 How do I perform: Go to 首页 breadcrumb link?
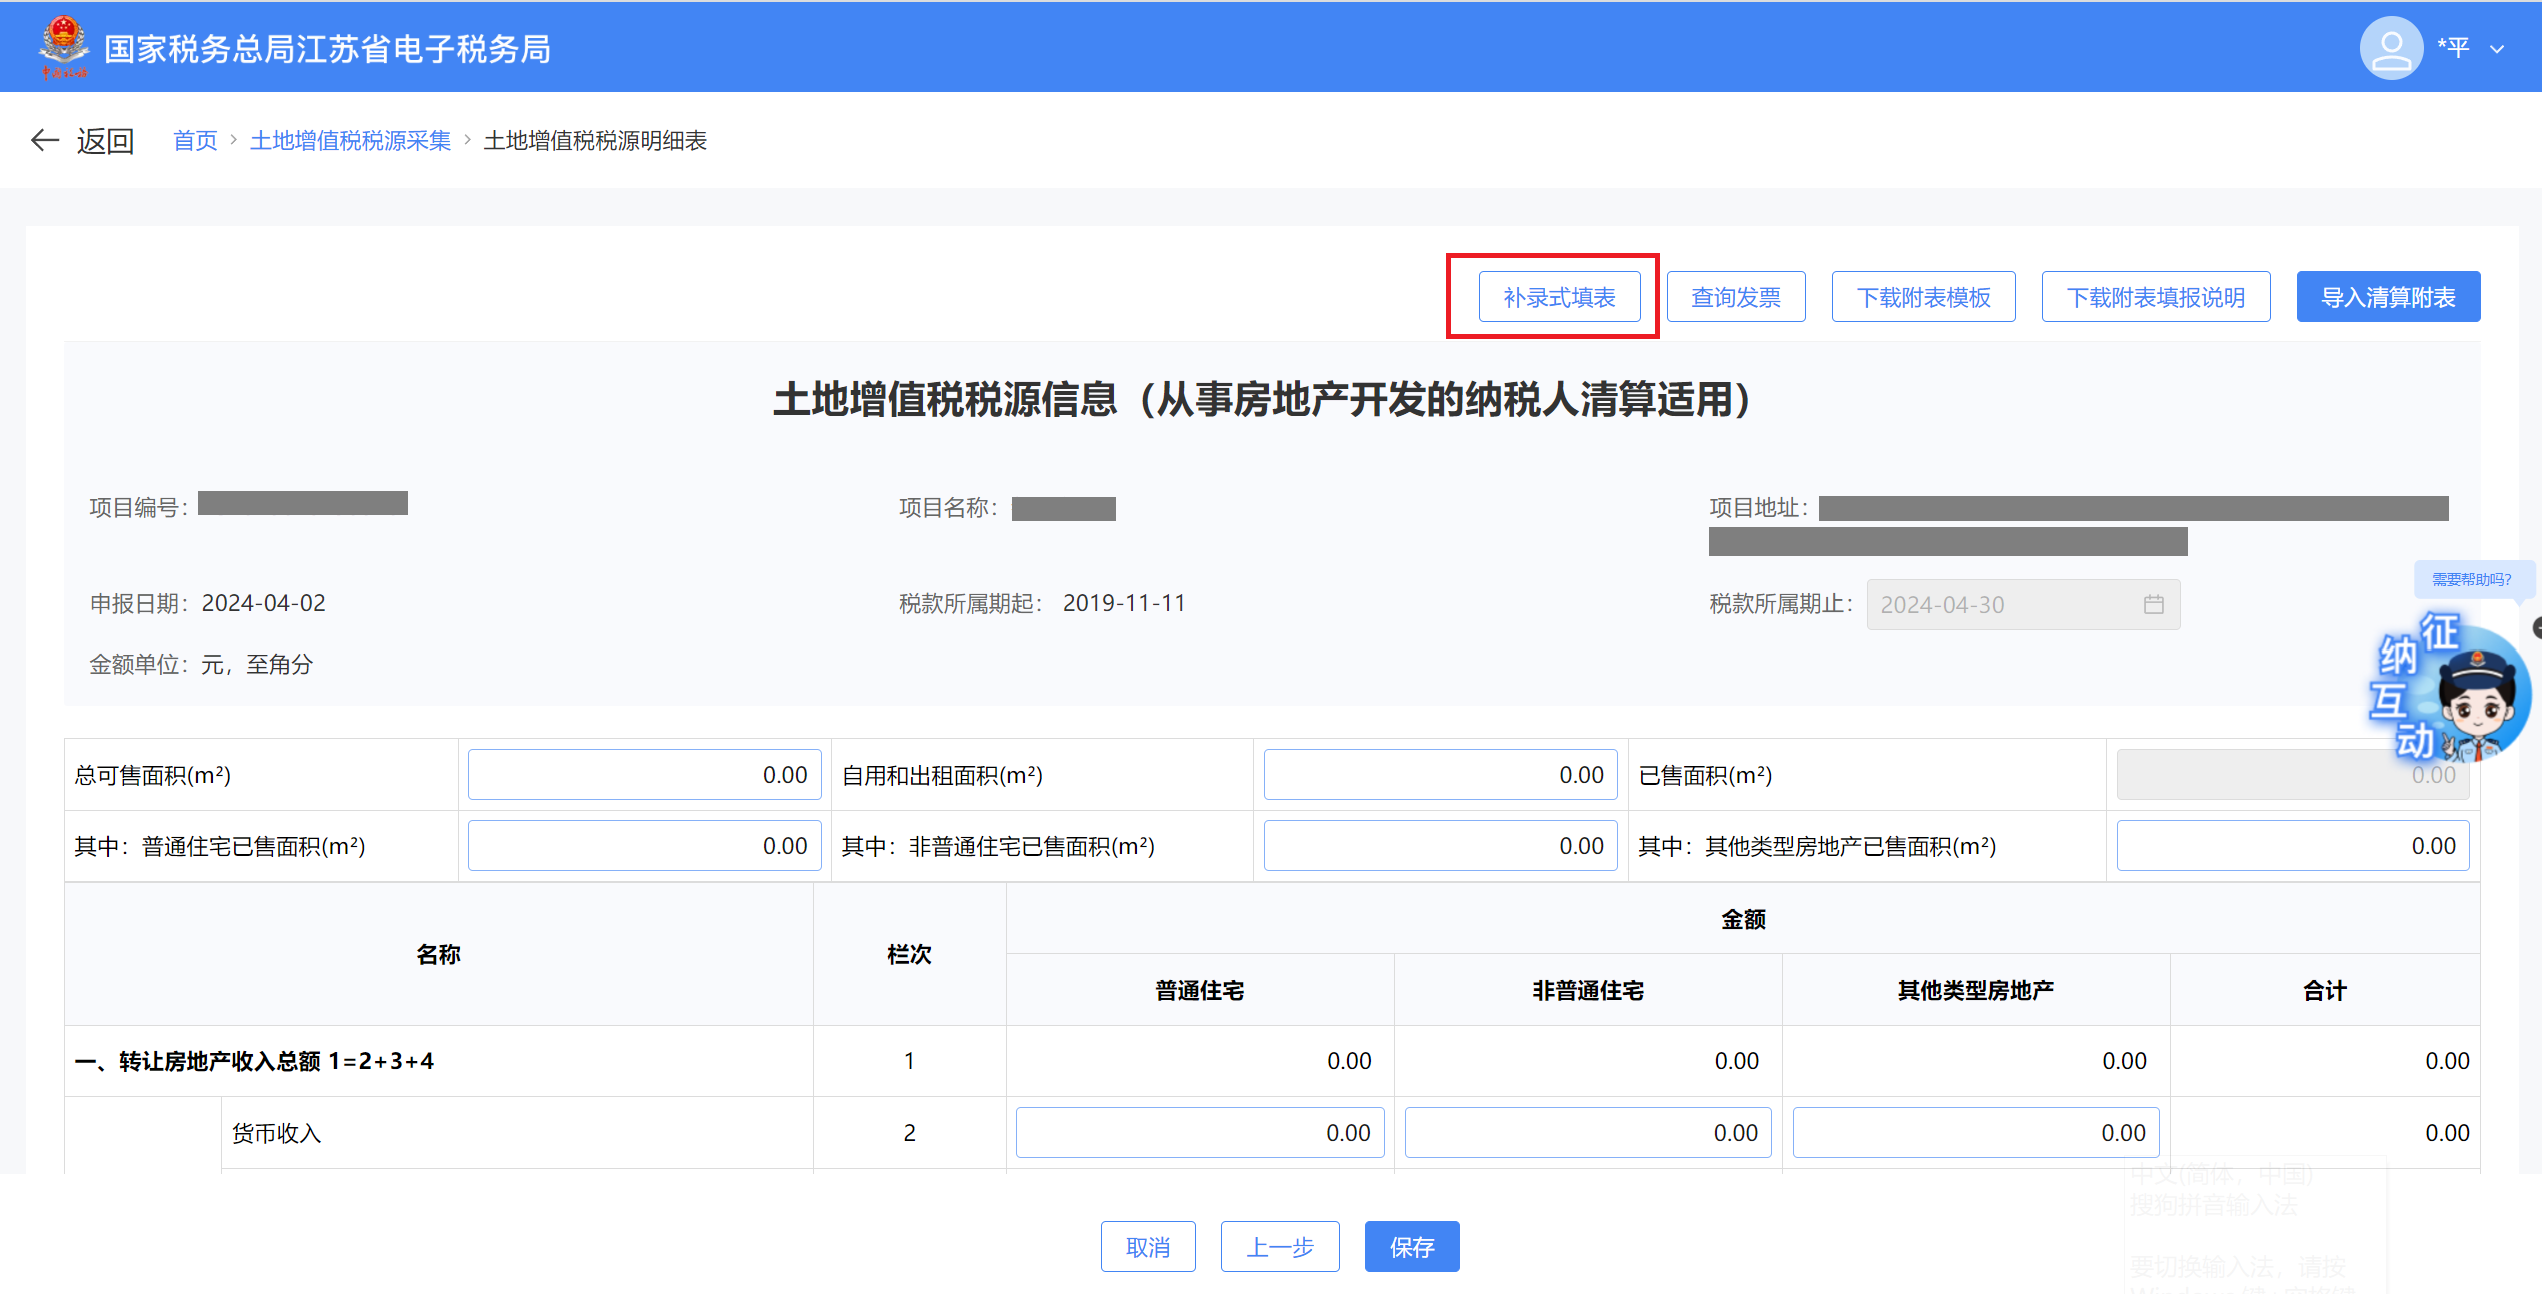click(x=195, y=141)
